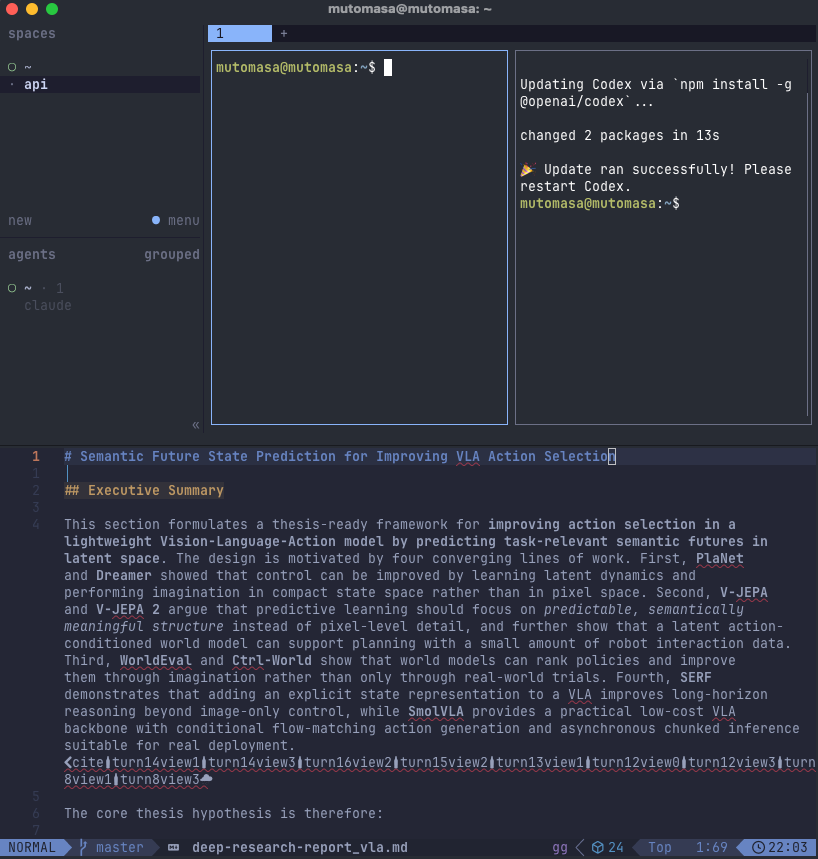Select terminal tab 1

point(240,33)
